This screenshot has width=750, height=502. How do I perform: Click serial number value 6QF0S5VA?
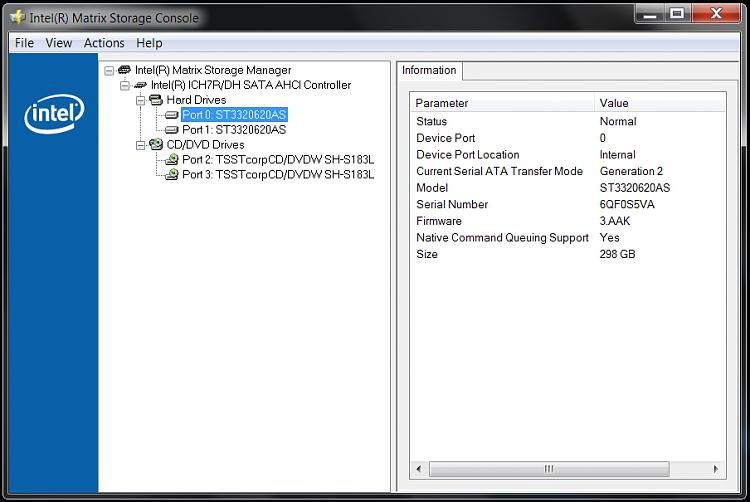(627, 205)
